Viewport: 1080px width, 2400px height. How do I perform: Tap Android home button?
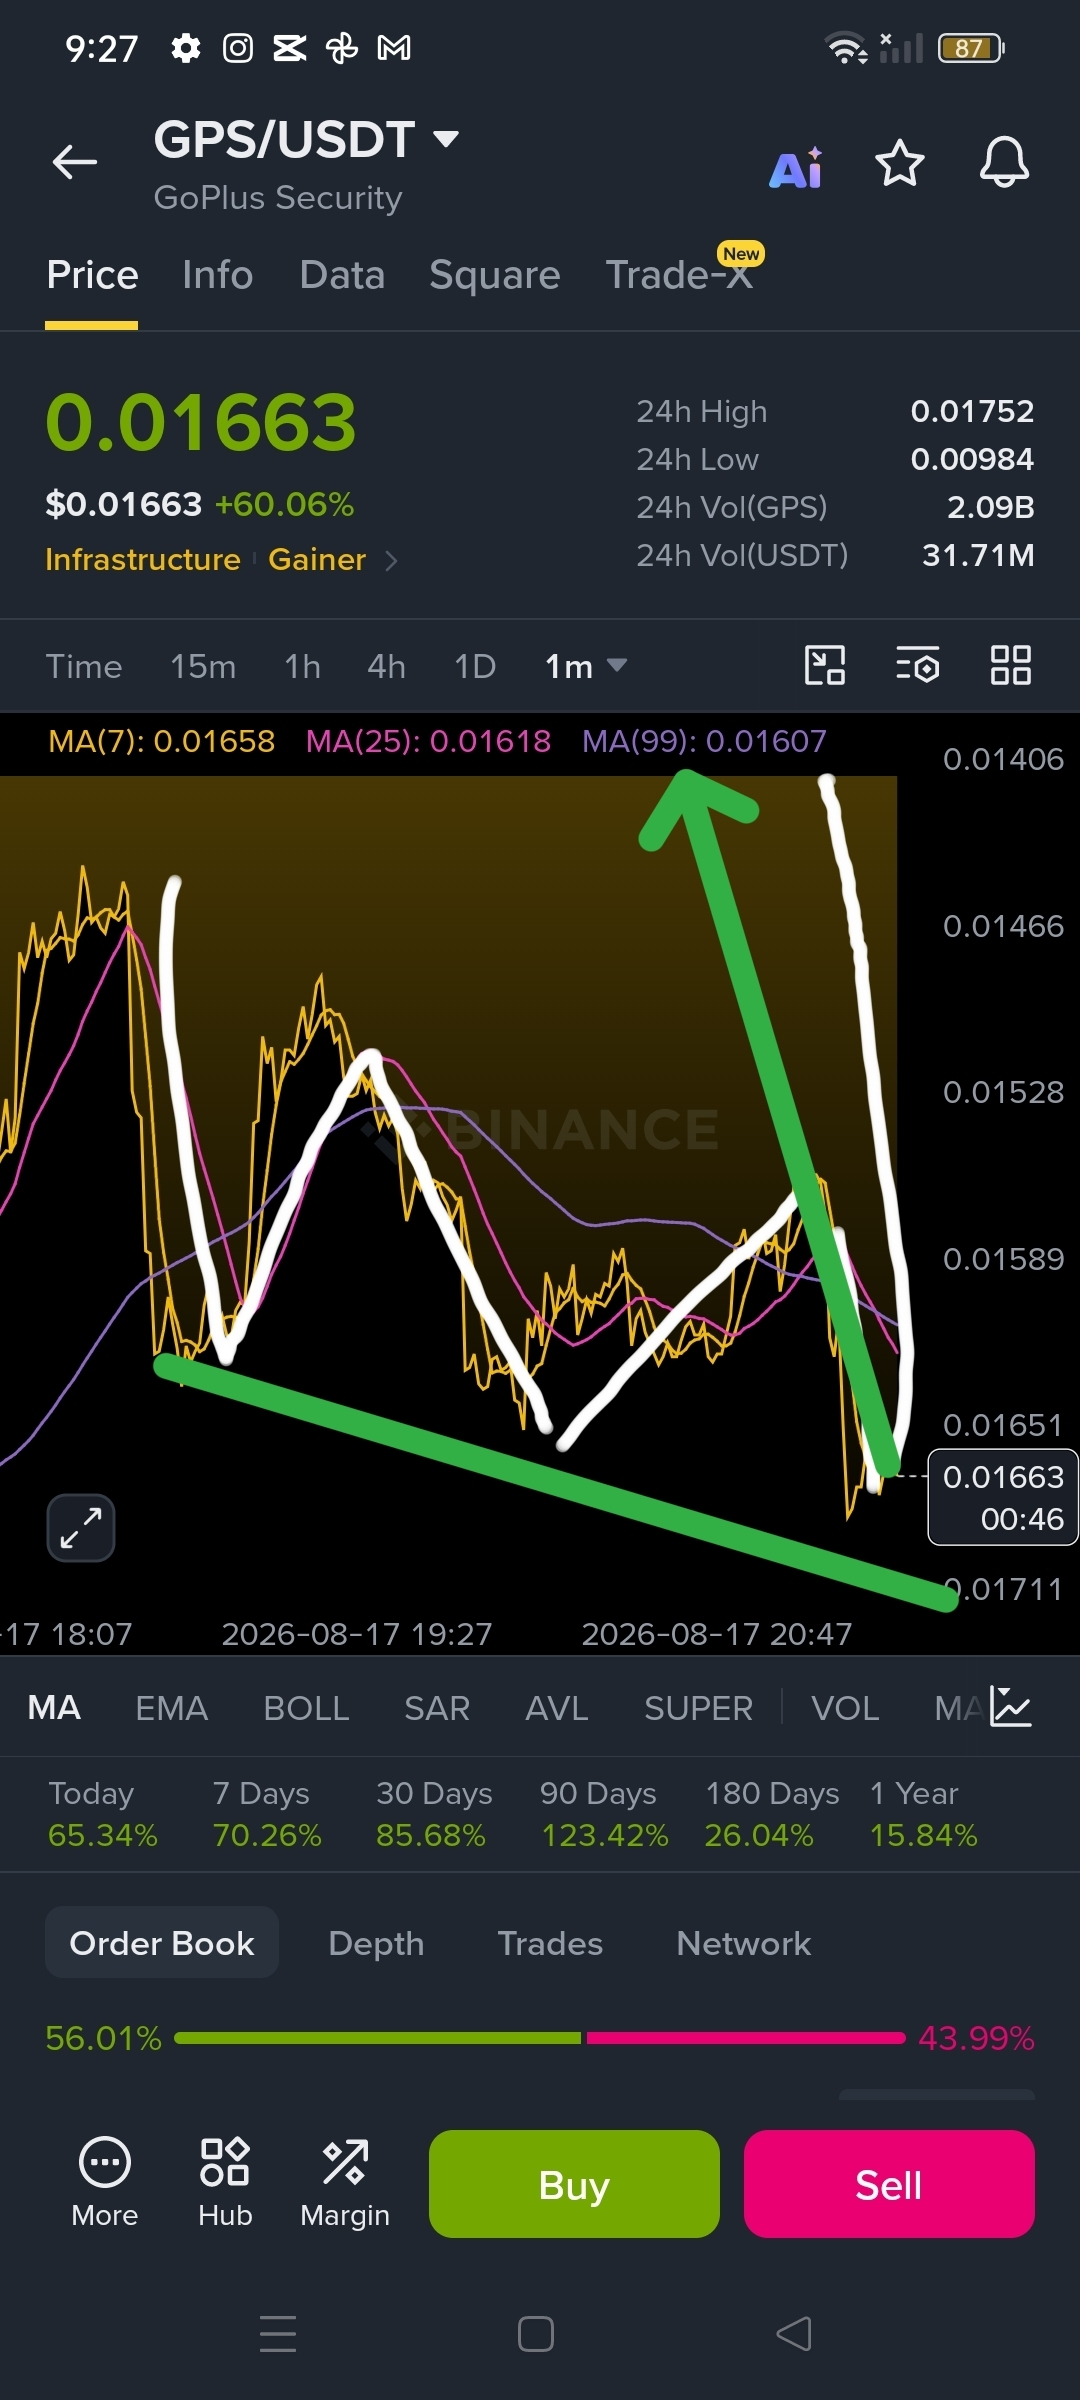[536, 2334]
